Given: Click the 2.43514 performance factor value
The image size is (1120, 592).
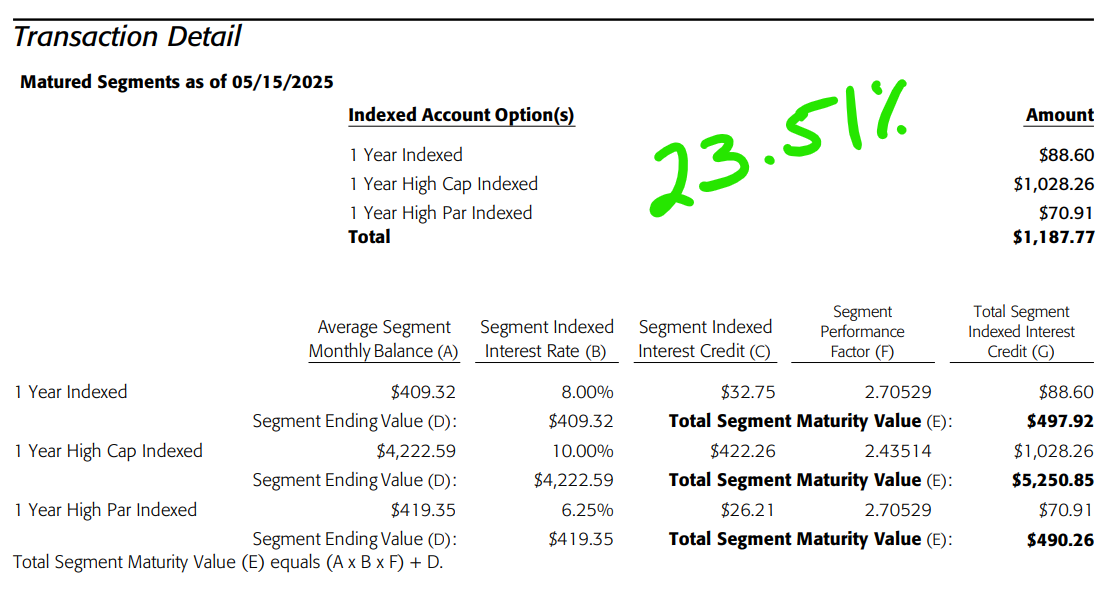Looking at the screenshot, I should (x=898, y=451).
